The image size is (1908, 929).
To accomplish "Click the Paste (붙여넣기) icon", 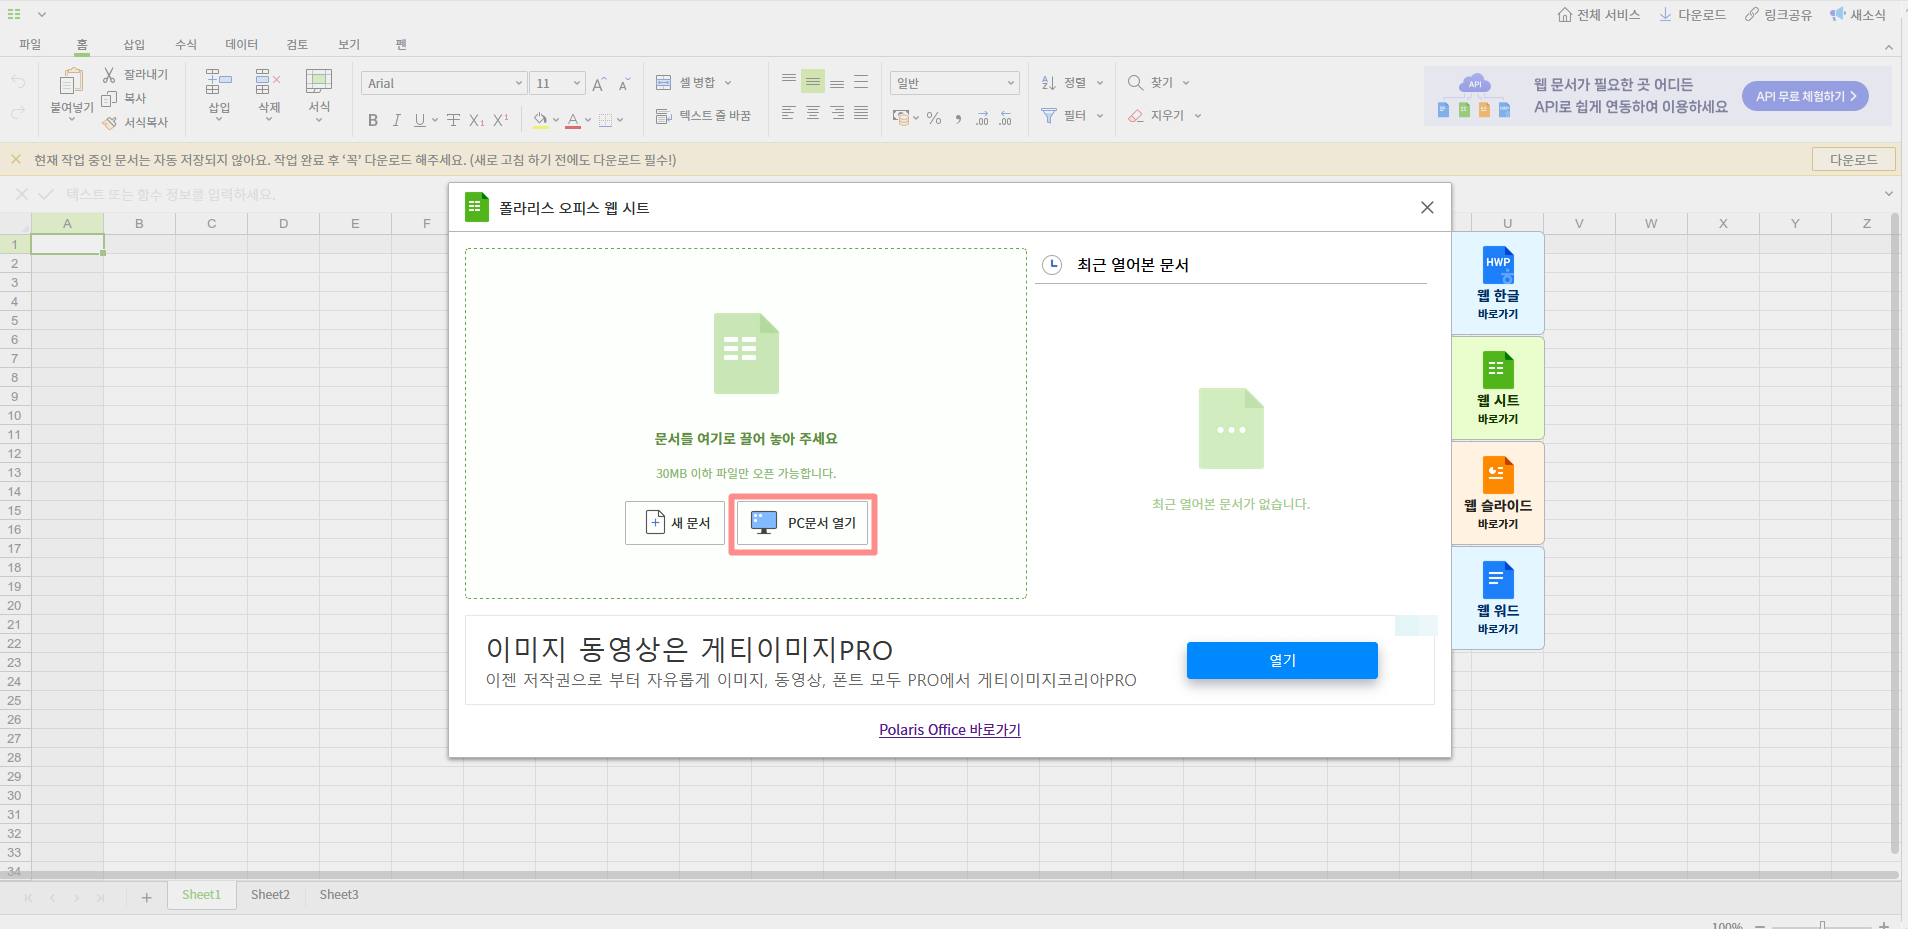I will (71, 82).
